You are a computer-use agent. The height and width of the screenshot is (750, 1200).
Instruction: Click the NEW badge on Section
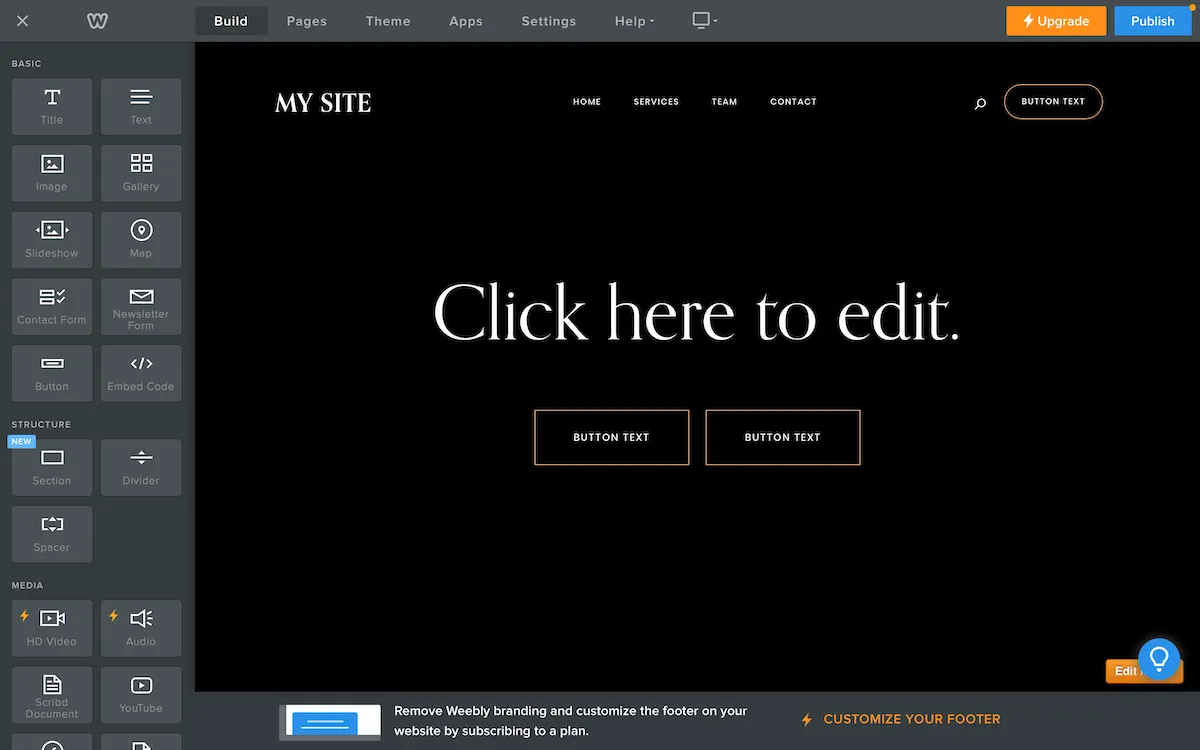coord(21,441)
